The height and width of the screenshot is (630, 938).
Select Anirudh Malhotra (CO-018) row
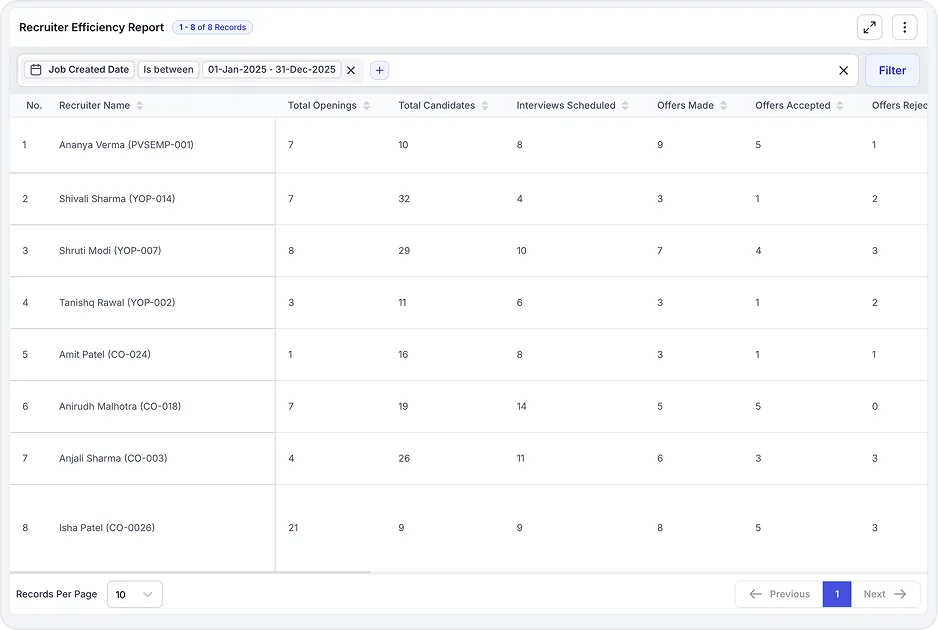coord(468,407)
